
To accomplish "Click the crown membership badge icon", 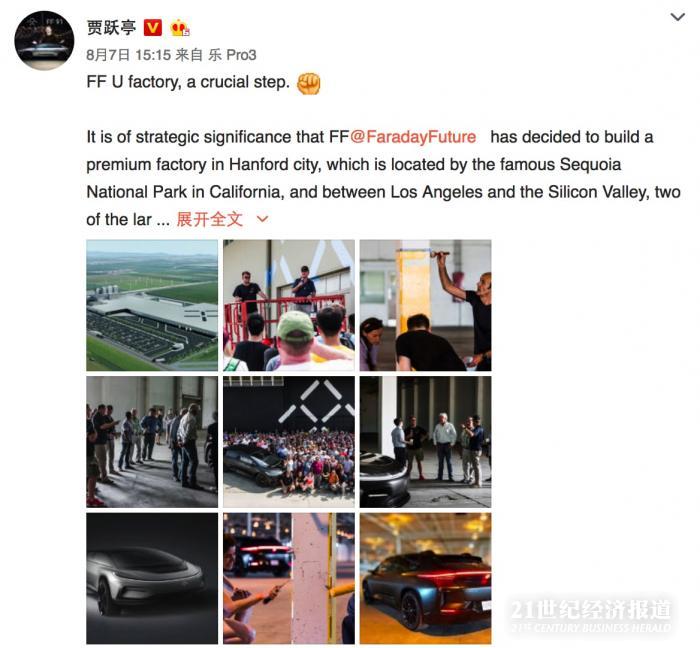I will point(180,28).
